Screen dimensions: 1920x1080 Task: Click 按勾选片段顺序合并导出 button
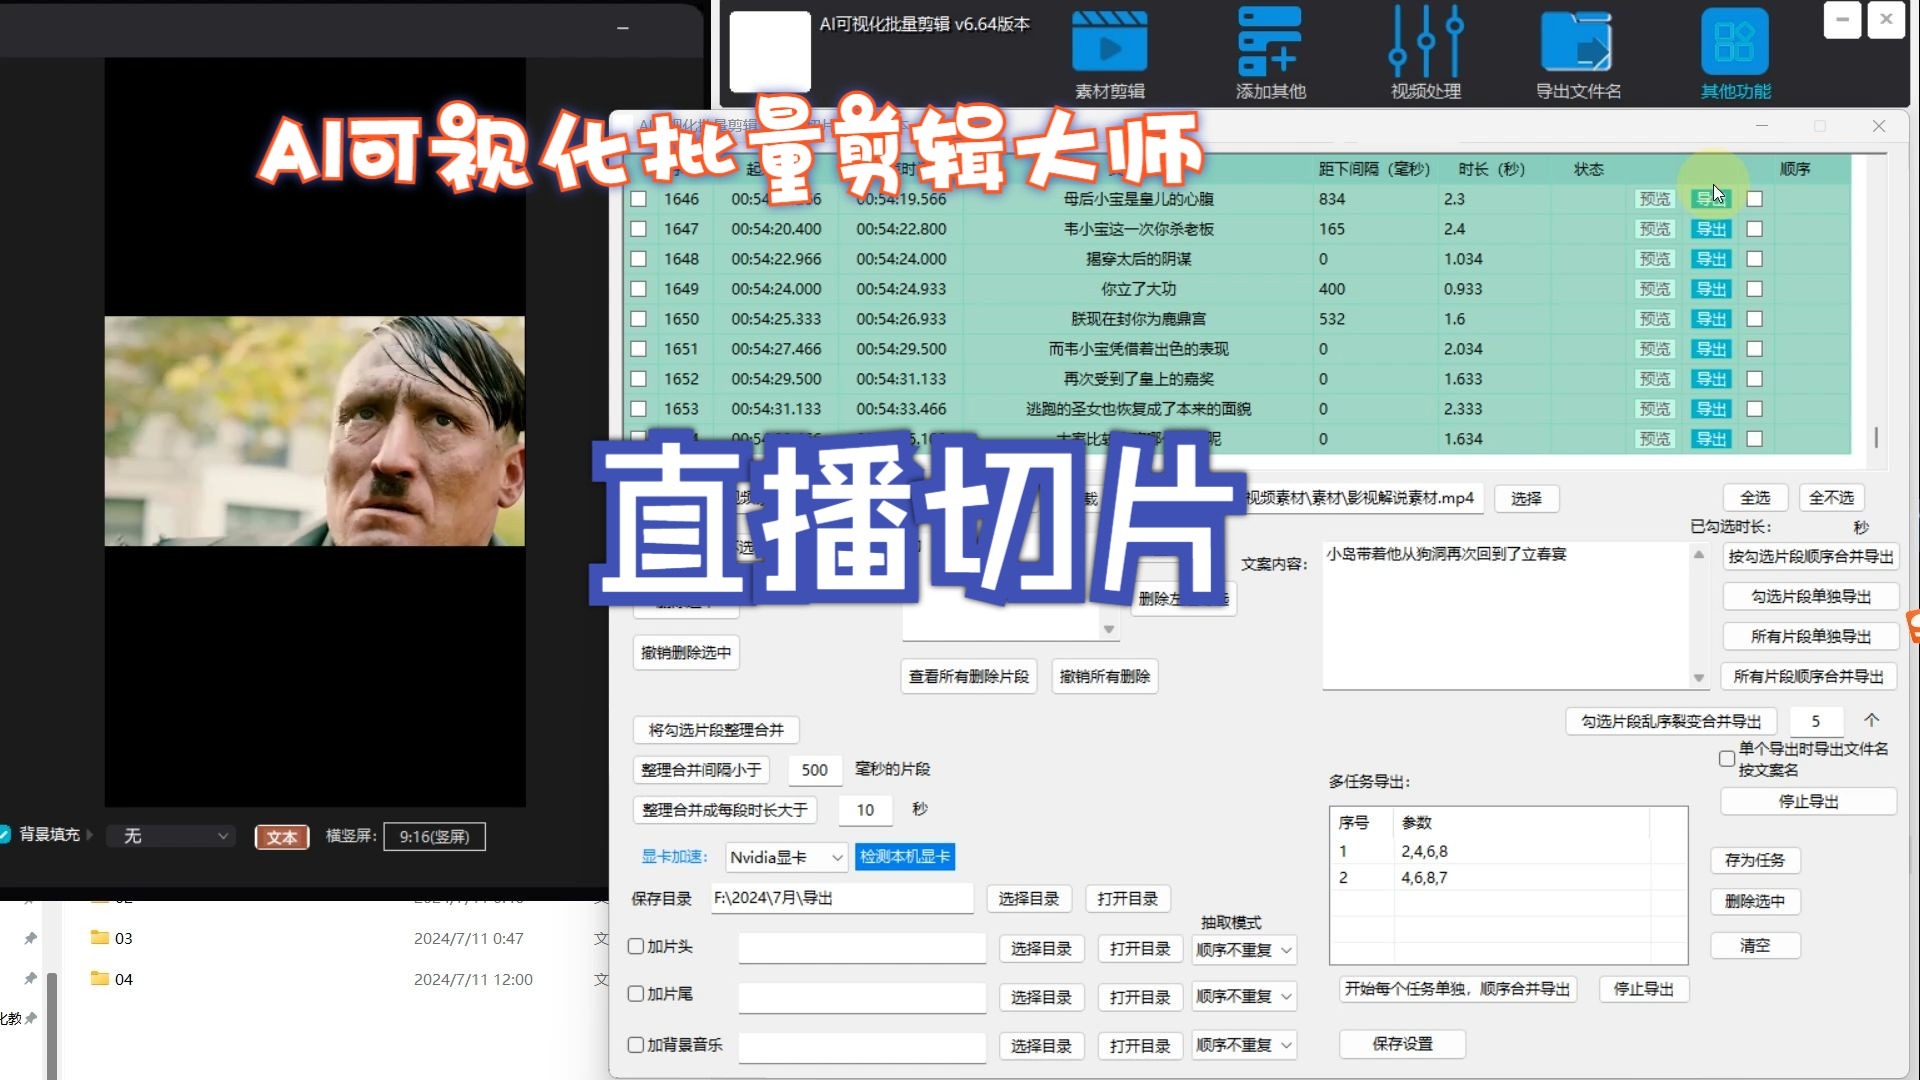click(1811, 557)
